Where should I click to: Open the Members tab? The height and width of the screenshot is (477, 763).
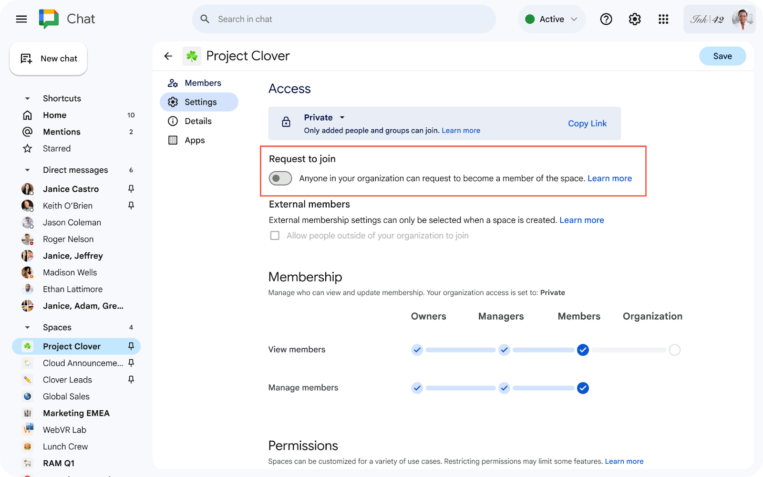(195, 83)
